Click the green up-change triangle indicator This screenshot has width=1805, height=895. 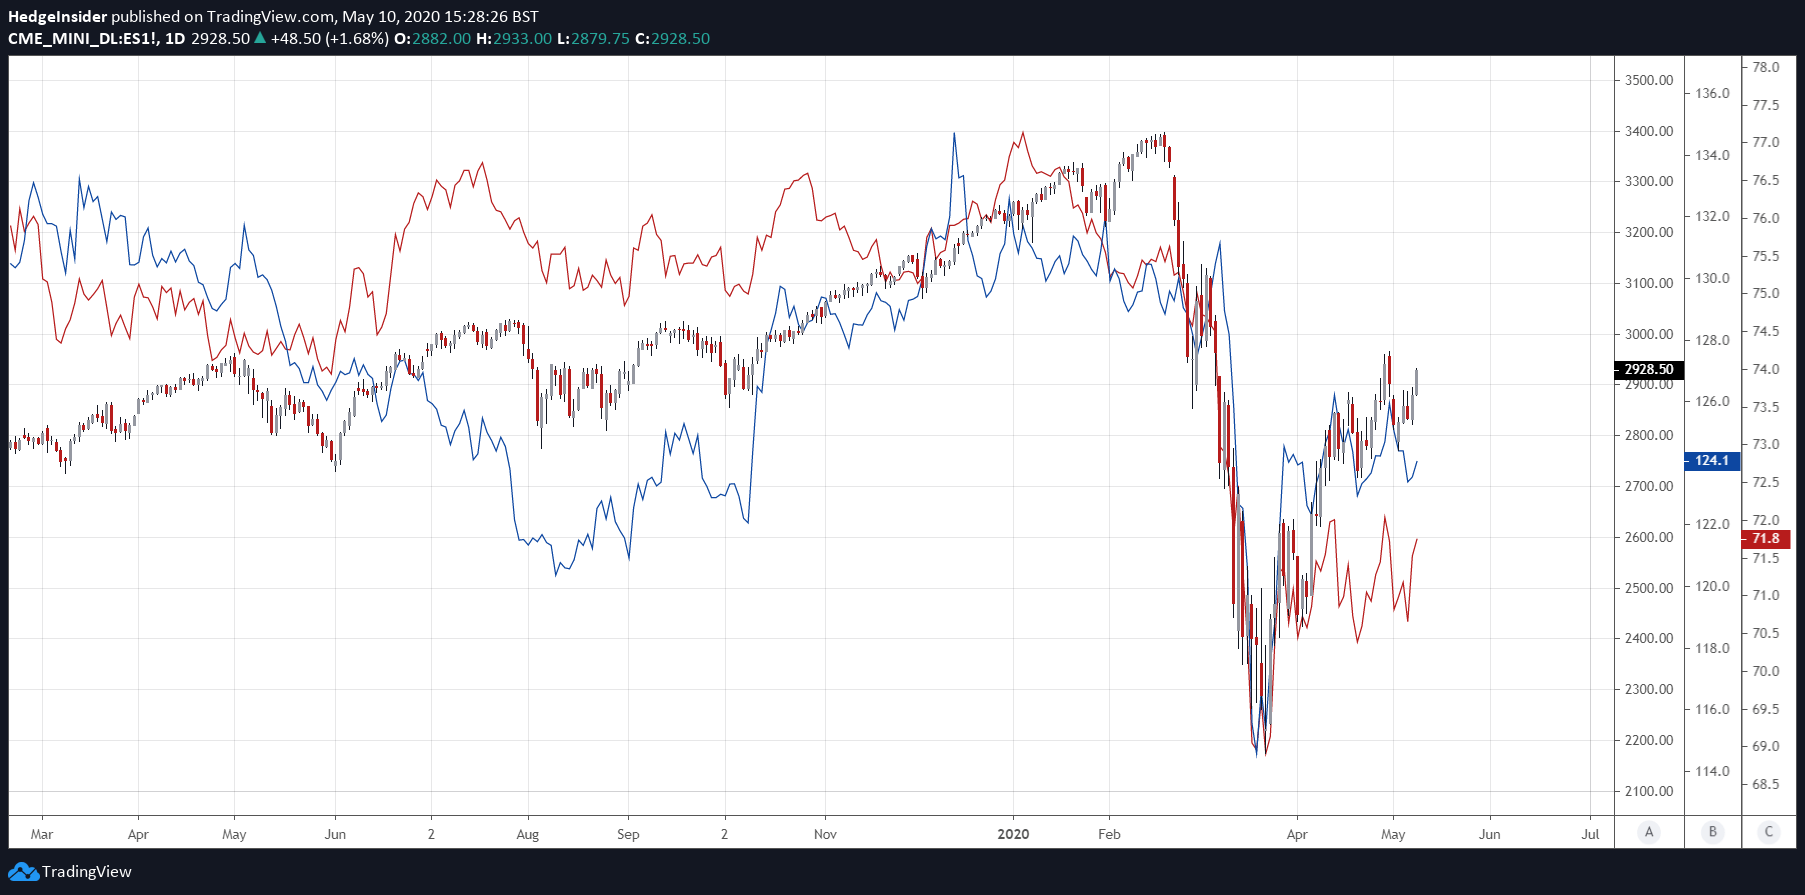260,38
